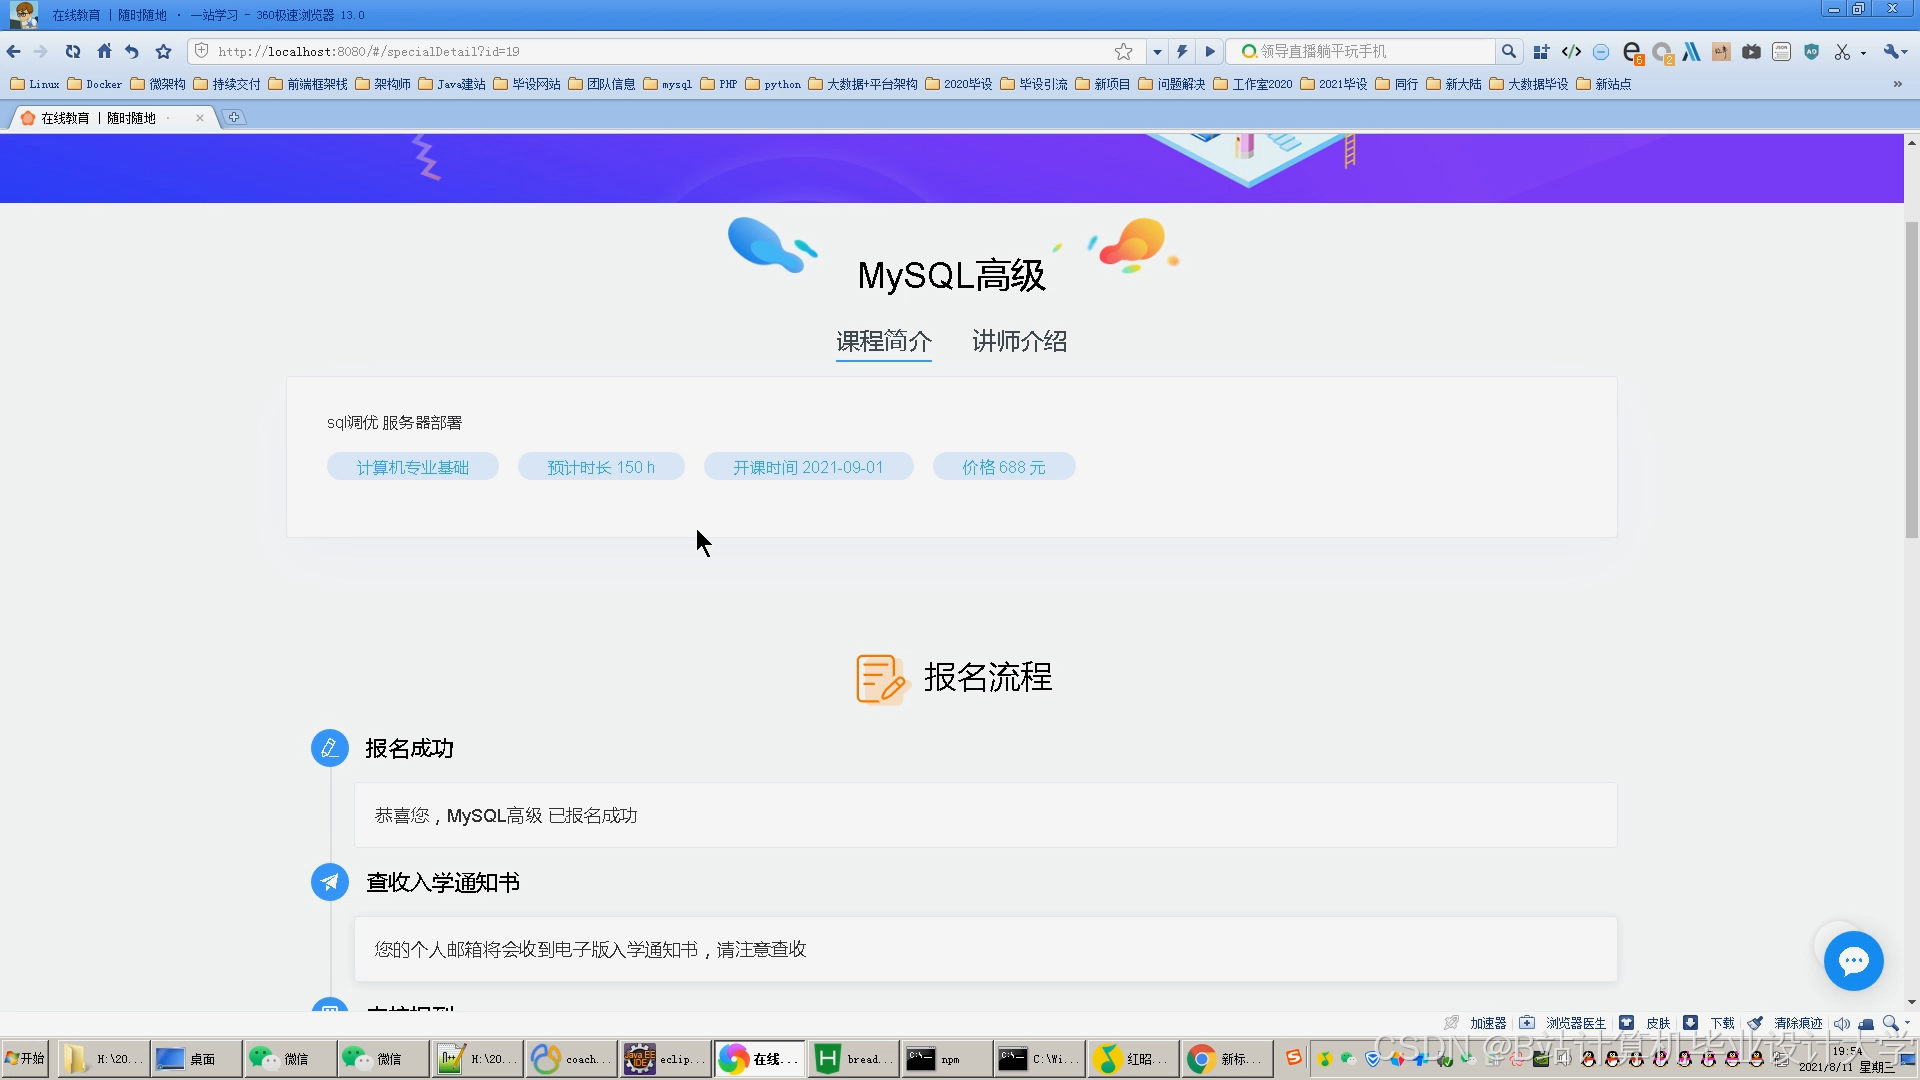Expand bookmarks bar overflow chevron
The height and width of the screenshot is (1080, 1920).
(x=1897, y=84)
